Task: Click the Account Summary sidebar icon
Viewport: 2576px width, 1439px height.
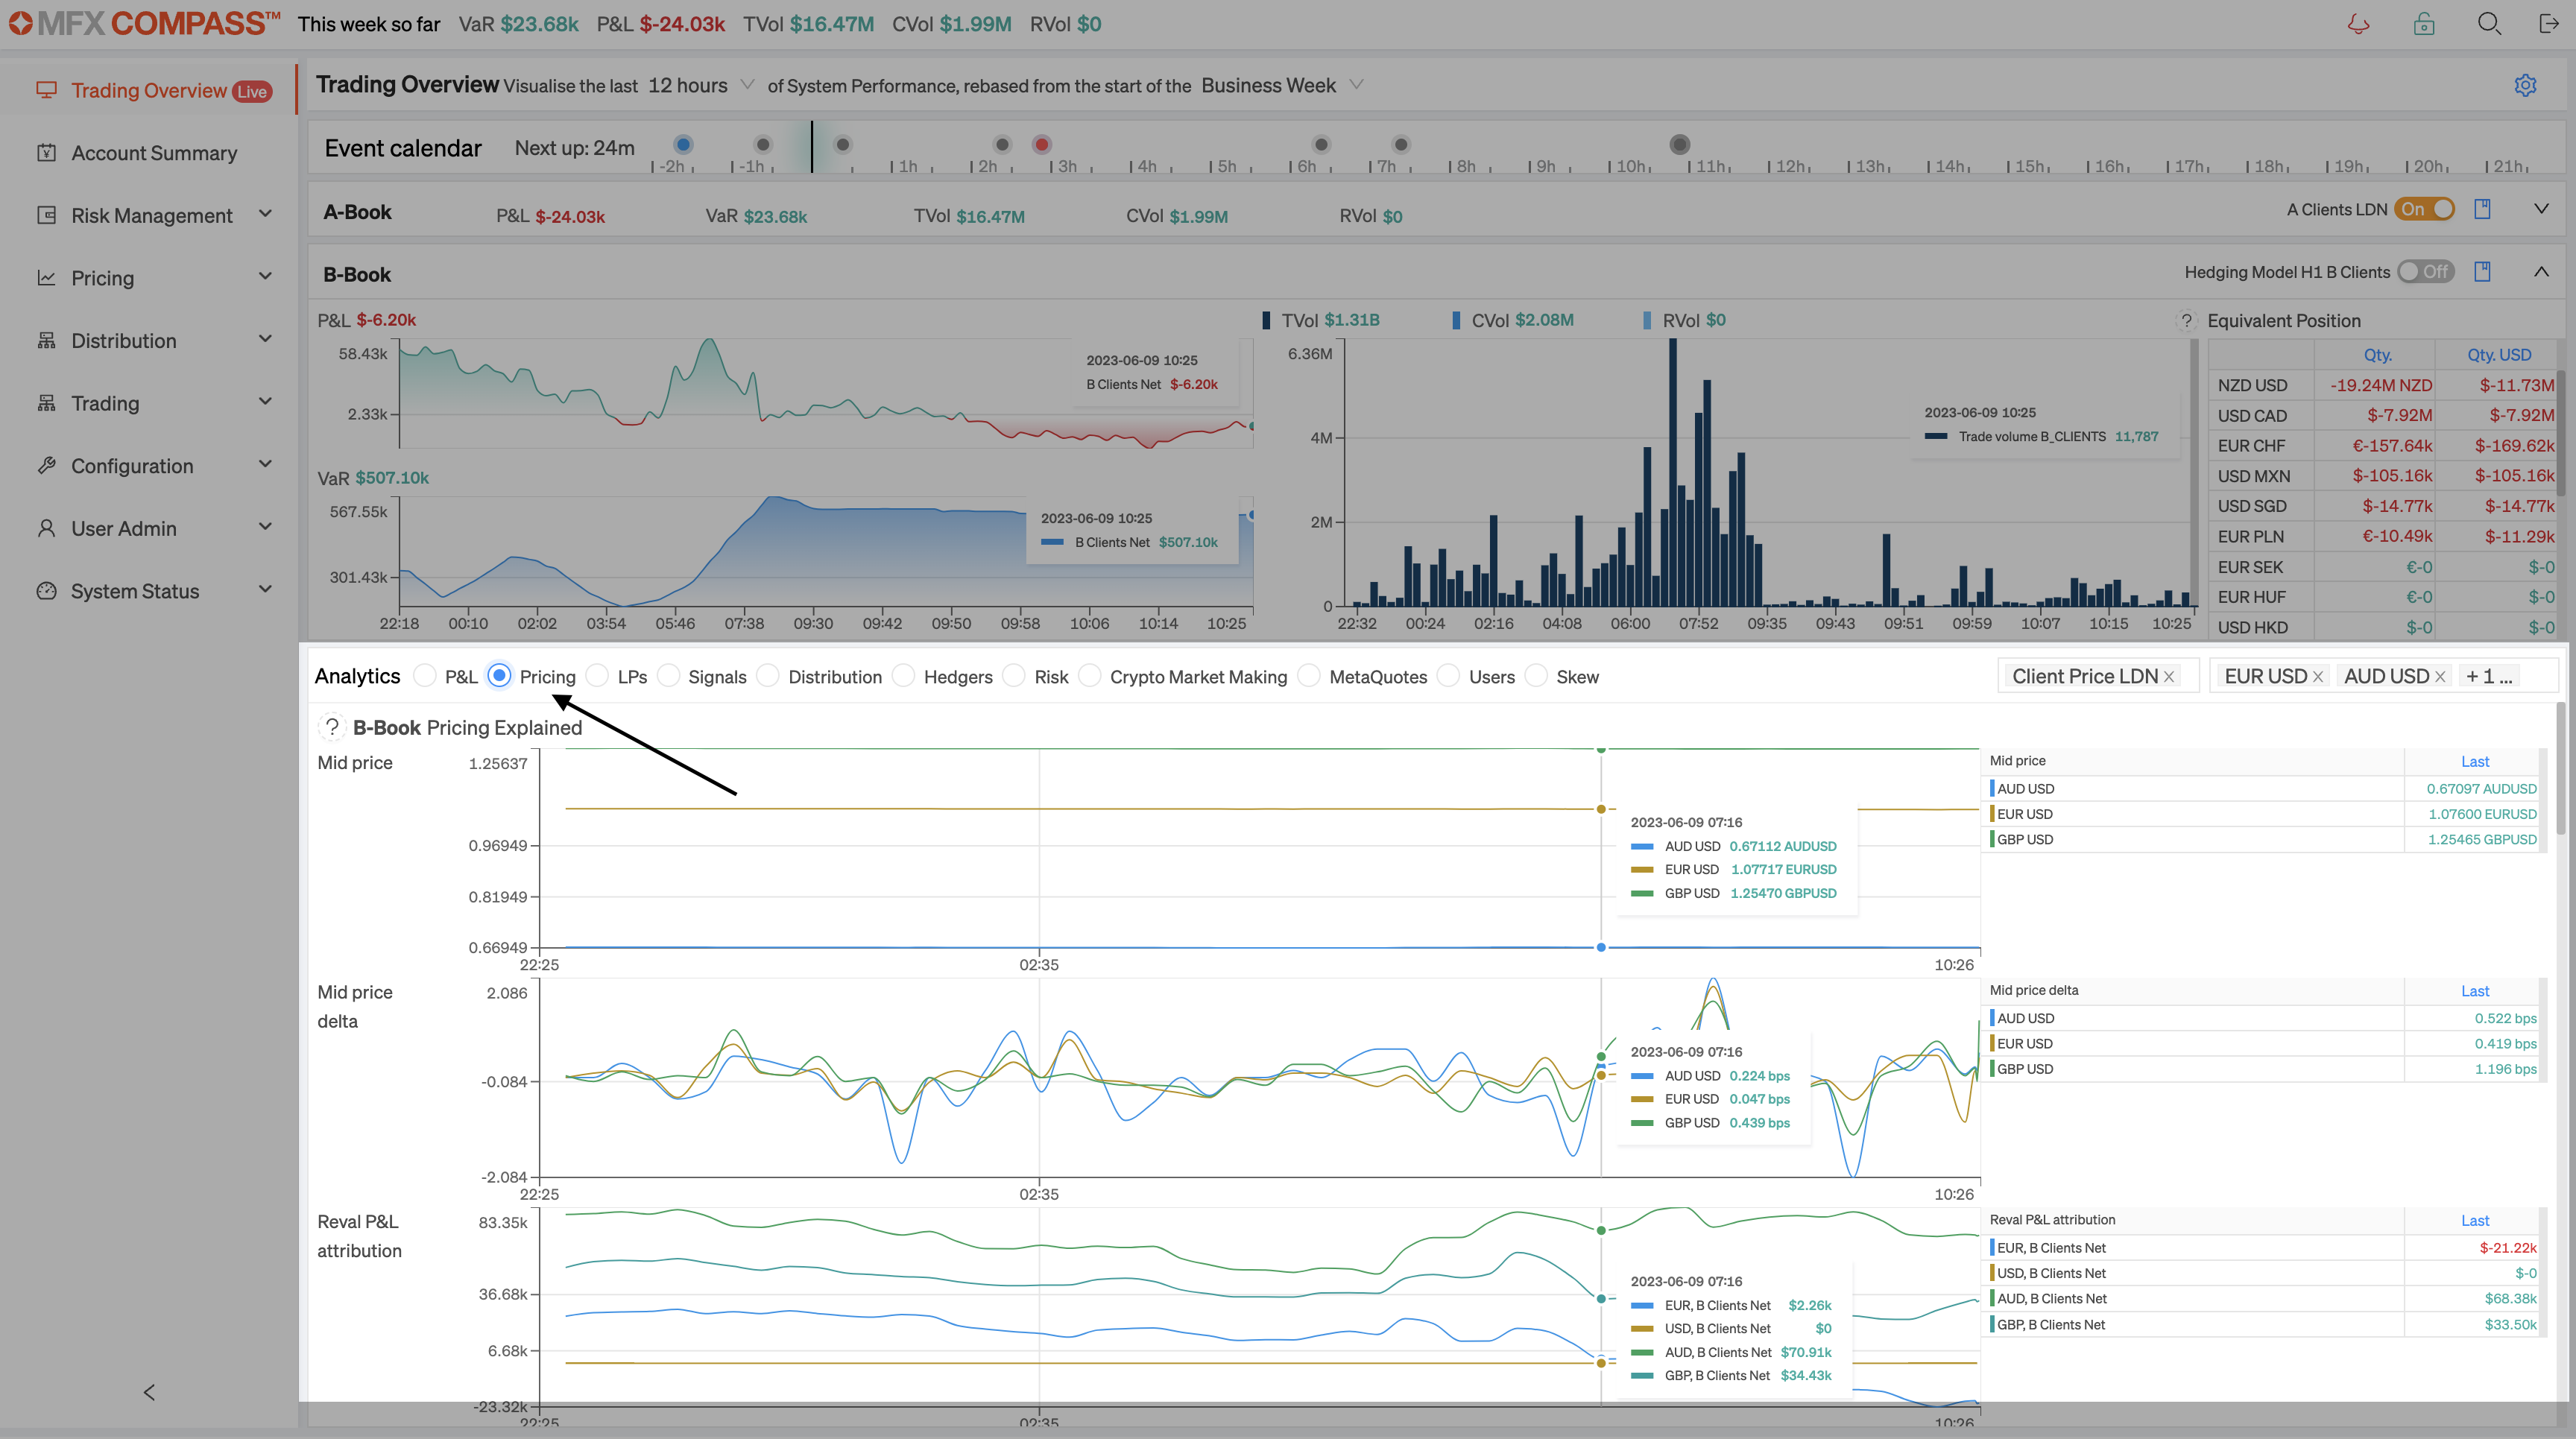Action: click(x=46, y=152)
